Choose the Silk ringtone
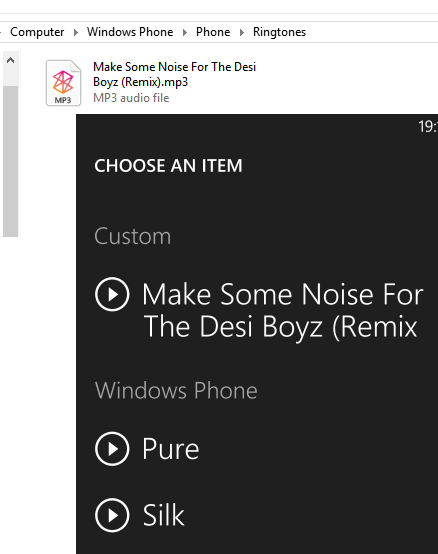438x554 pixels. point(163,515)
